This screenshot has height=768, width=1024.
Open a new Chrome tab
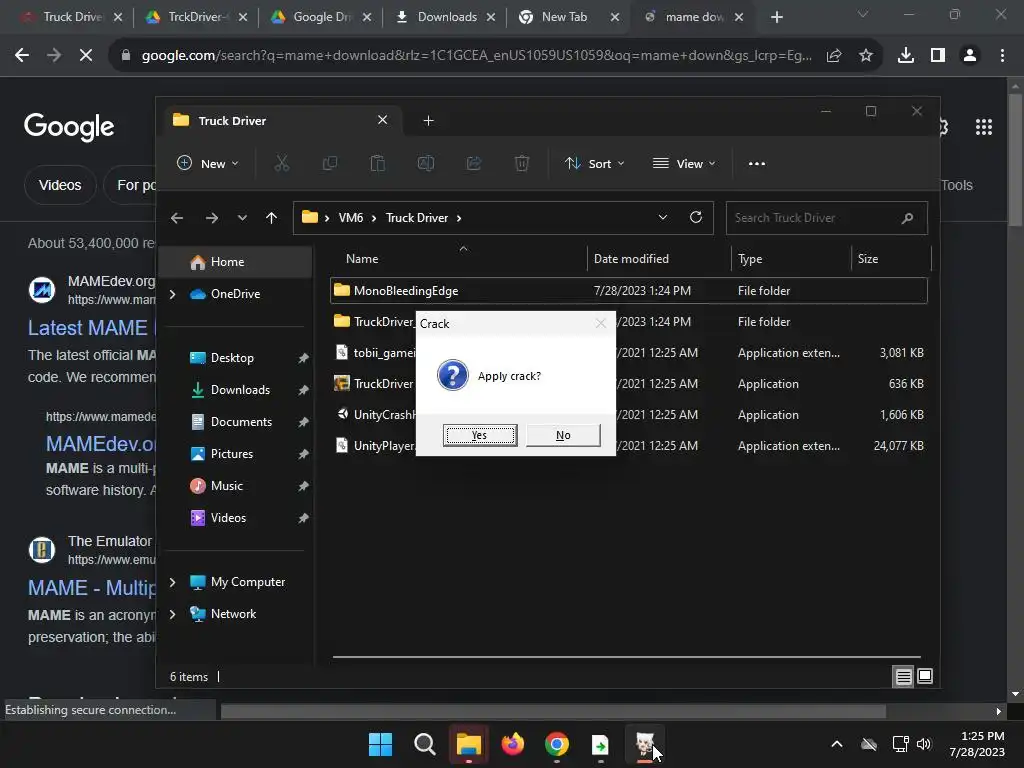pos(776,17)
